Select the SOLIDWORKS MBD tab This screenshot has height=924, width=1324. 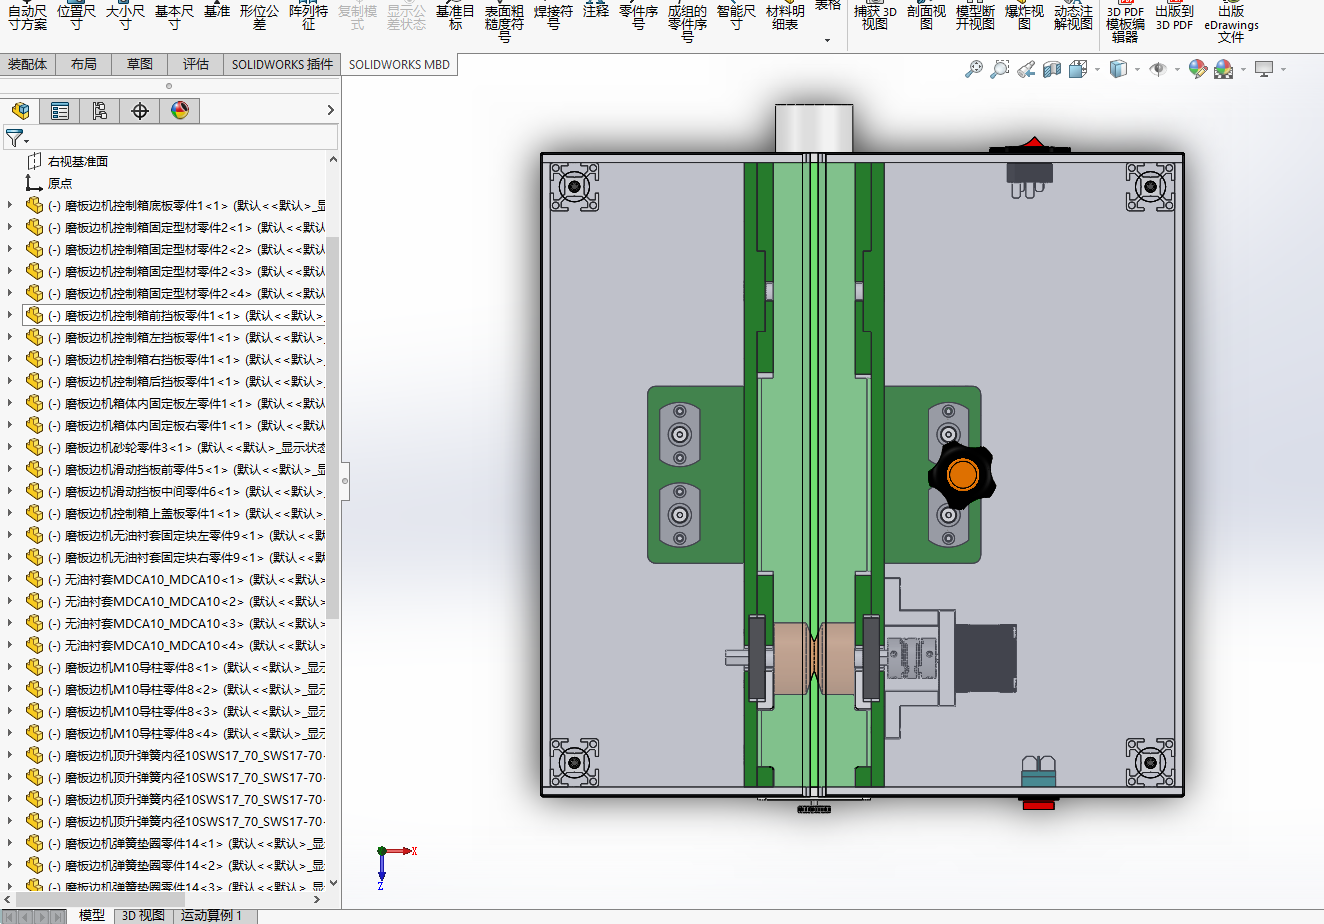tap(400, 64)
